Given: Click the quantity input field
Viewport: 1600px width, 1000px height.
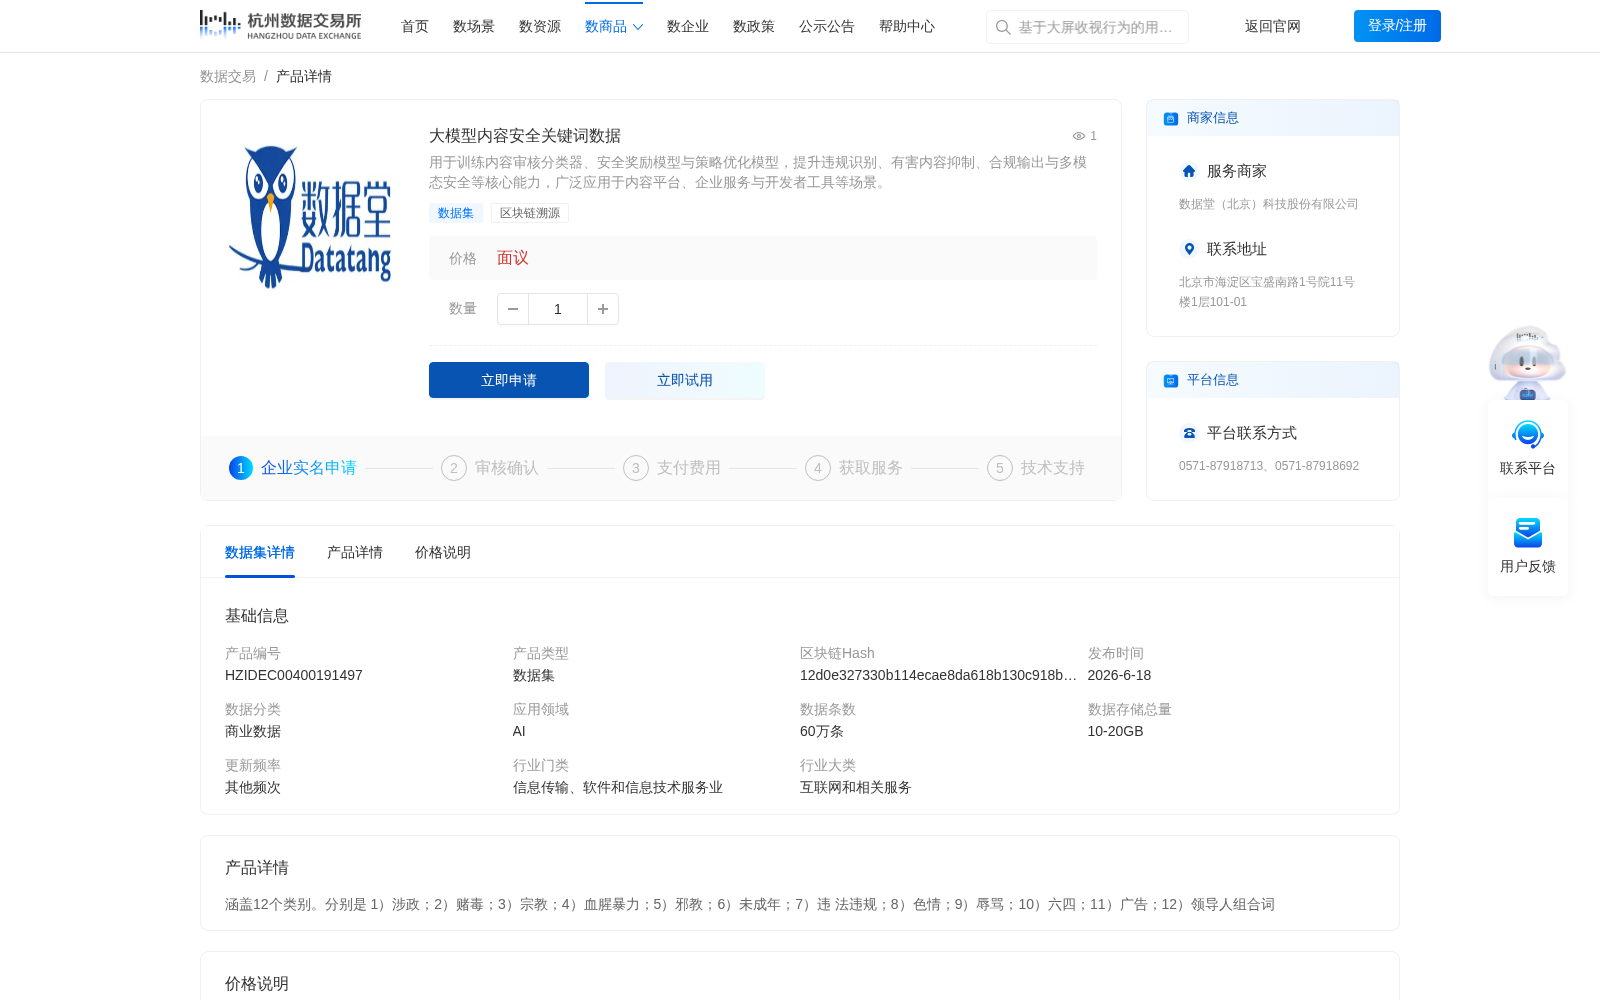Looking at the screenshot, I should pos(558,309).
